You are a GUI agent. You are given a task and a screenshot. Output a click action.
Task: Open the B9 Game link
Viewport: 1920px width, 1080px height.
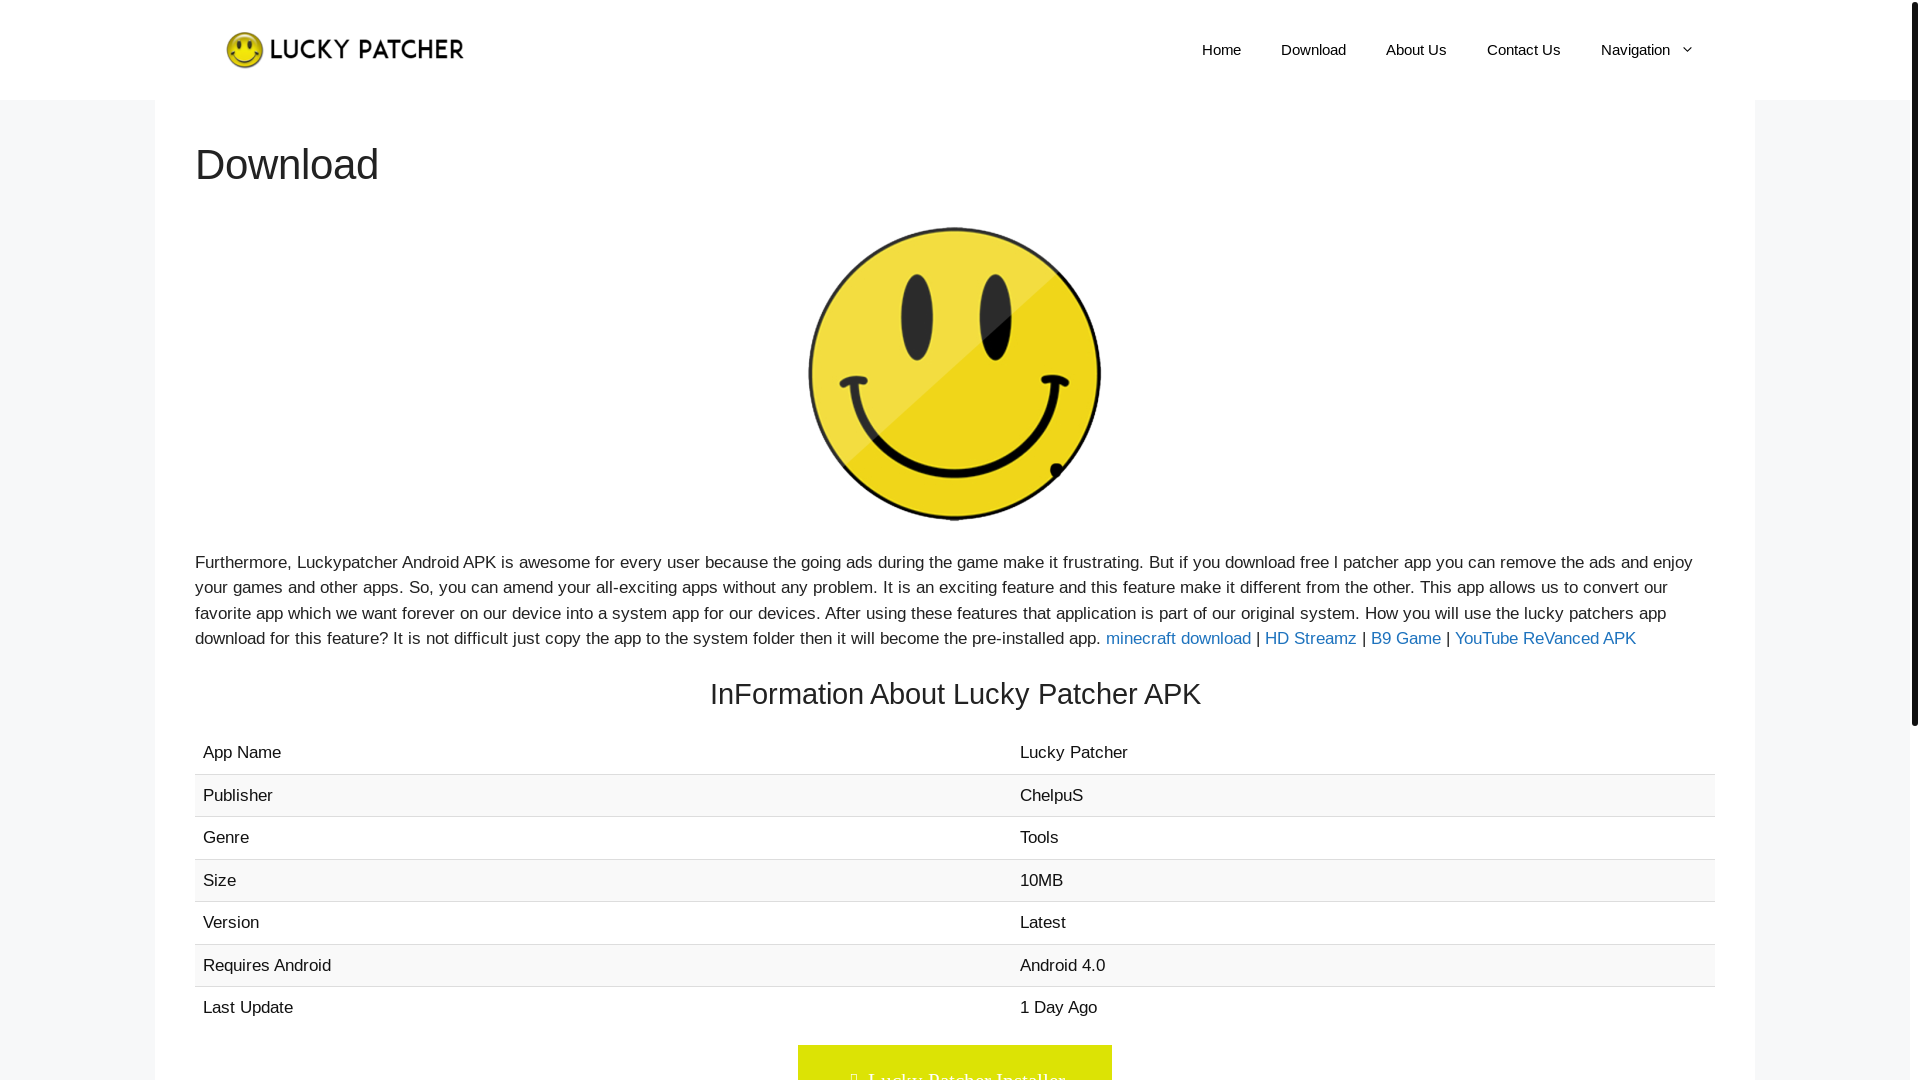pos(1405,639)
